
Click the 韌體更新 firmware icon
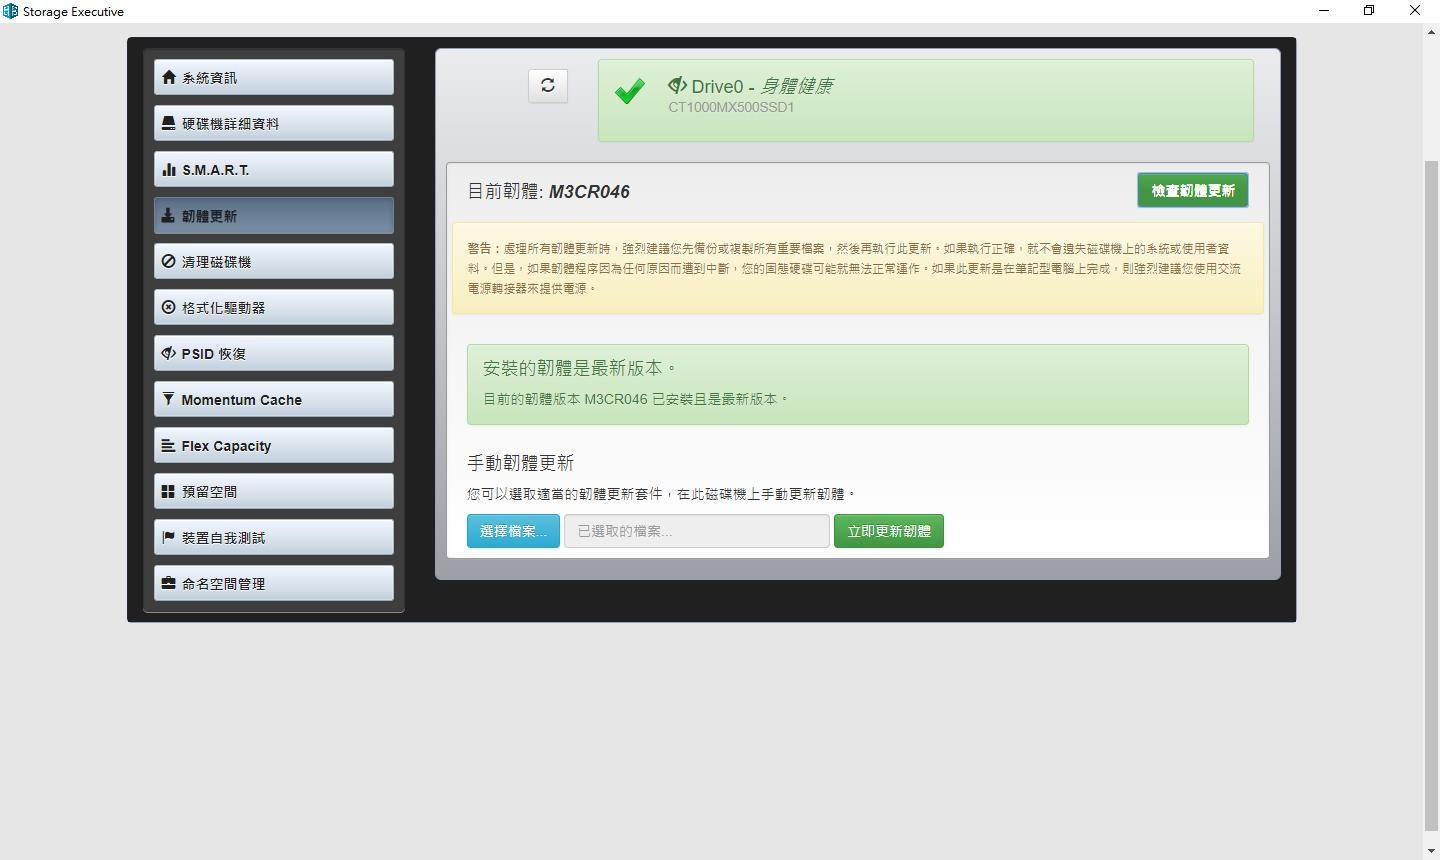168,214
